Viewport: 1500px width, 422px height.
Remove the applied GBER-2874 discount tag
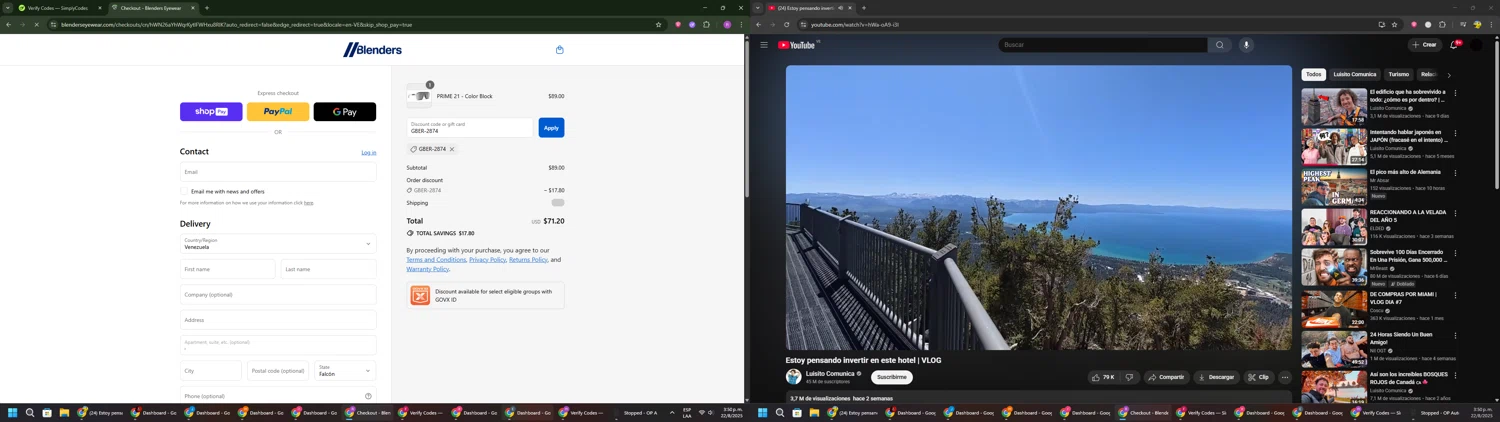(452, 149)
